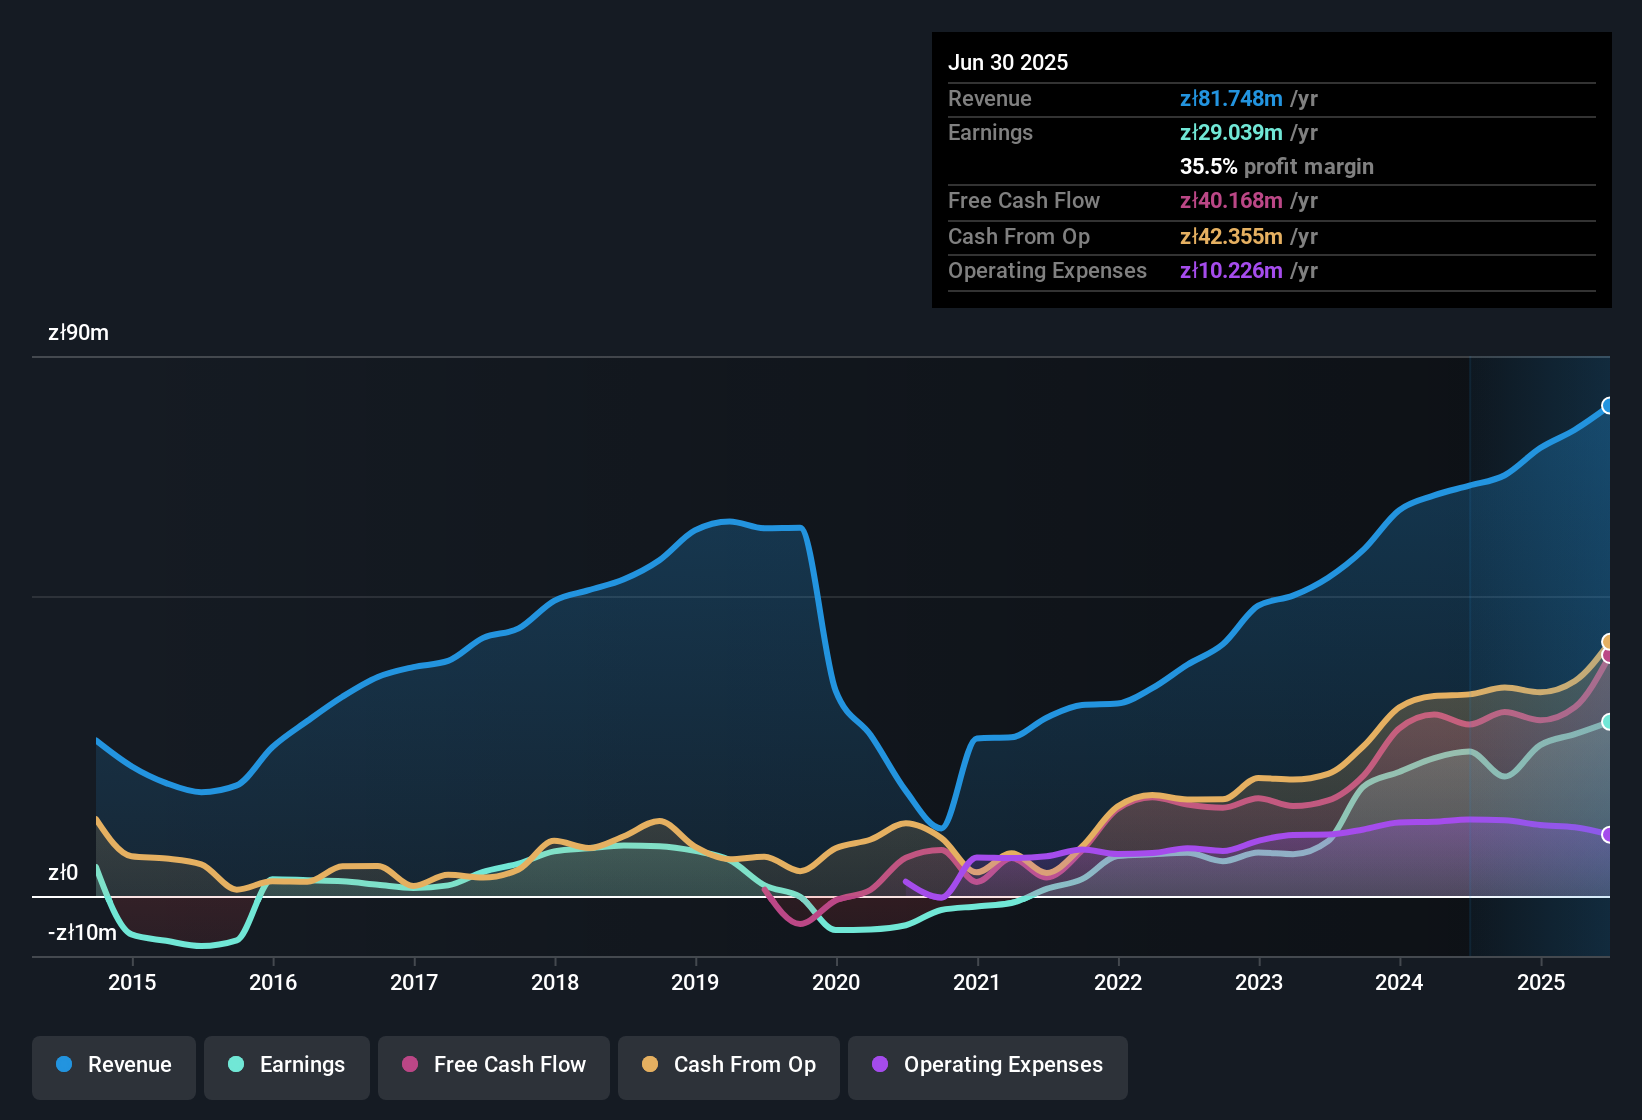The width and height of the screenshot is (1642, 1120).
Task: Switch focus to the Cash From Op legend pill
Action: click(x=728, y=1065)
